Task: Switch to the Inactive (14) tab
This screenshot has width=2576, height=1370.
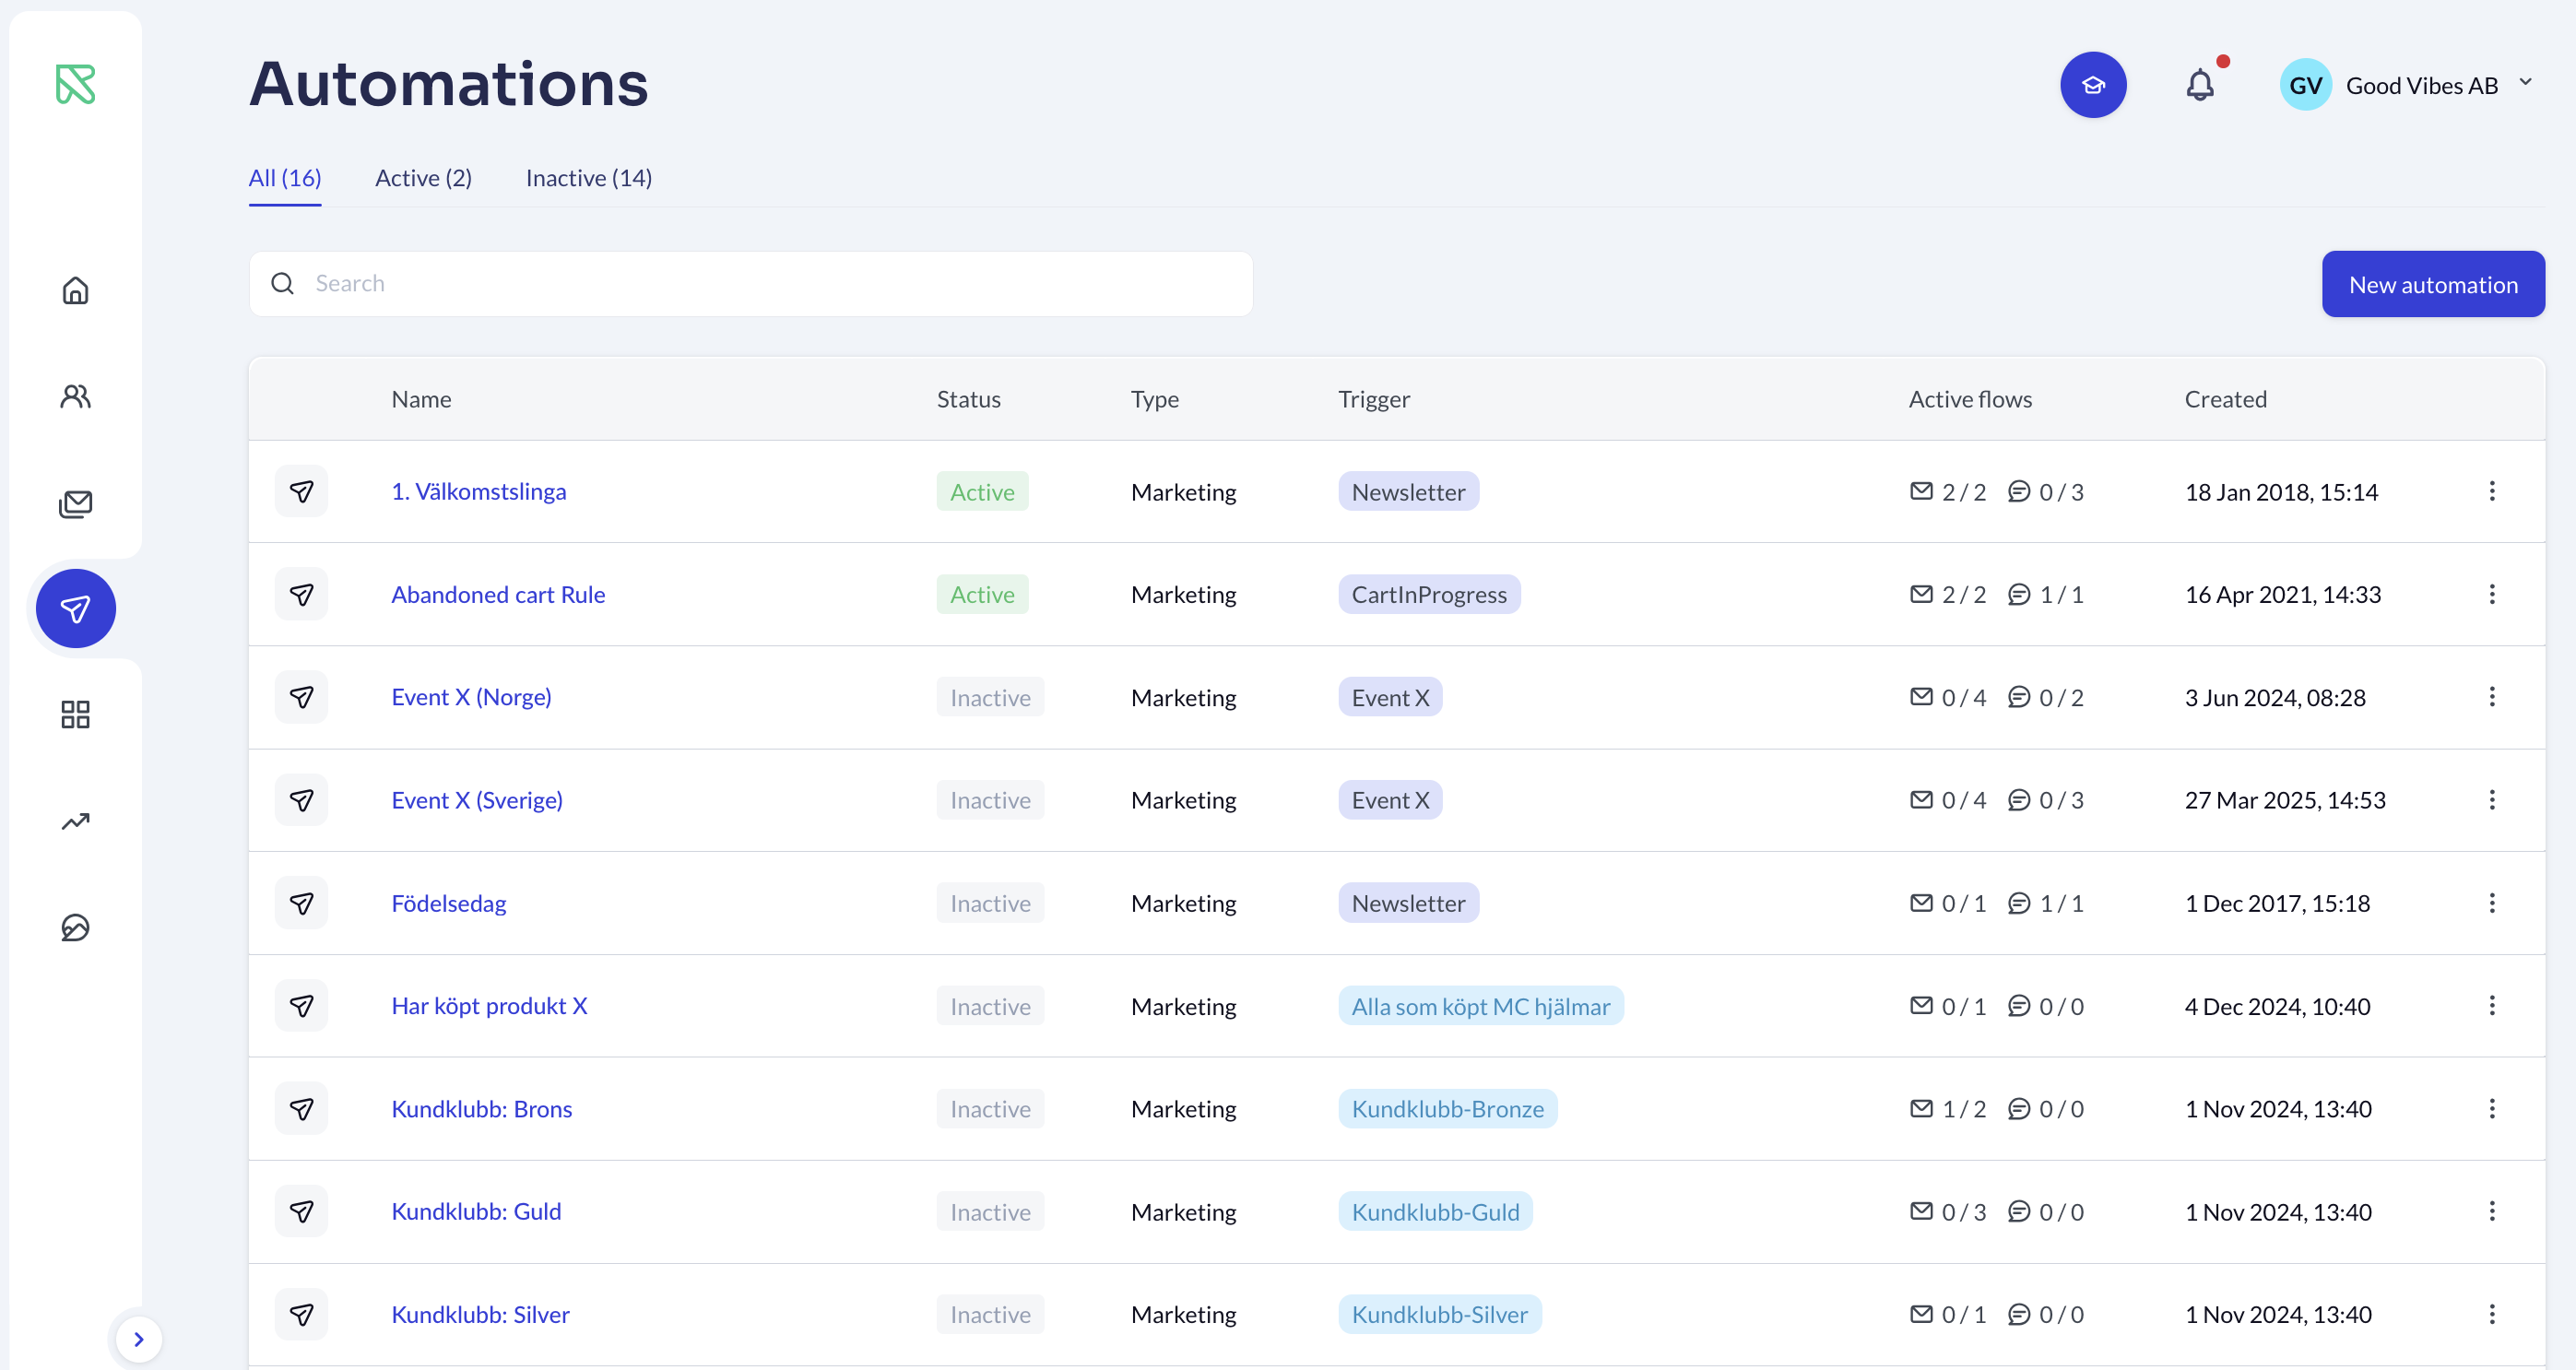Action: [588, 178]
